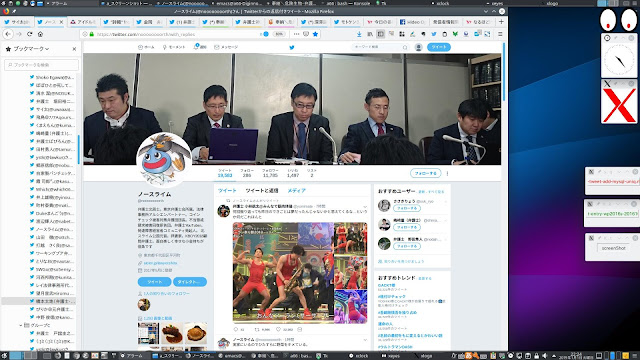This screenshot has height=360, width=640.
Task: Follow the second suggested user 梅村優
Action: point(407,227)
